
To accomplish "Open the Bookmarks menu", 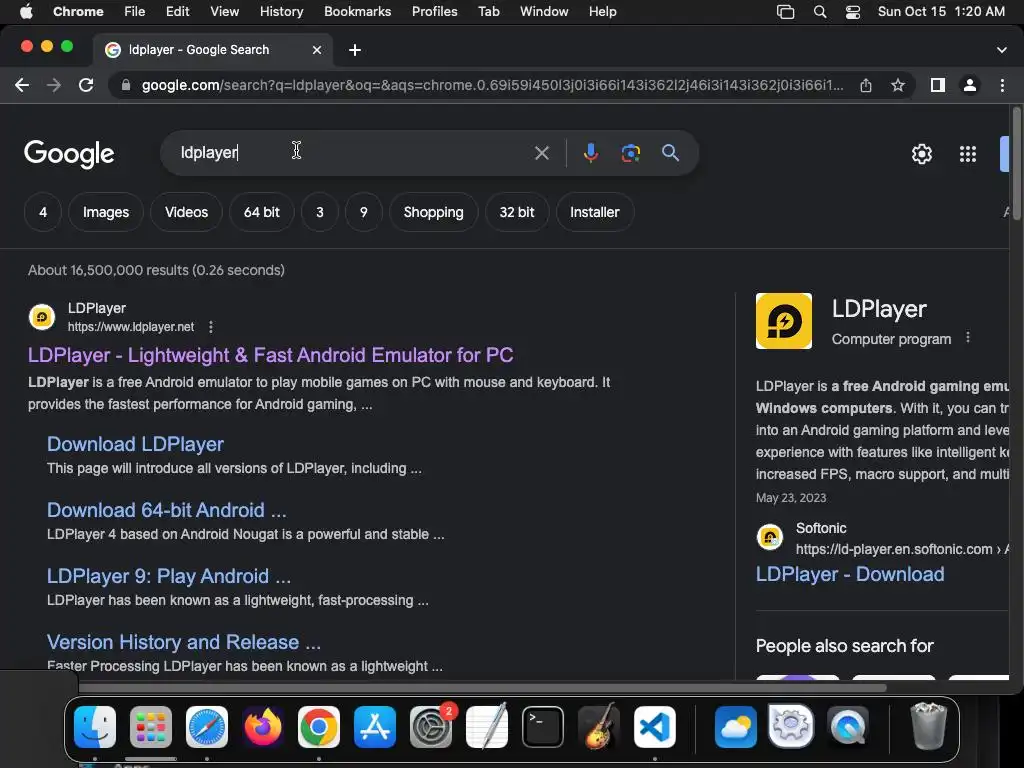I will (x=357, y=12).
